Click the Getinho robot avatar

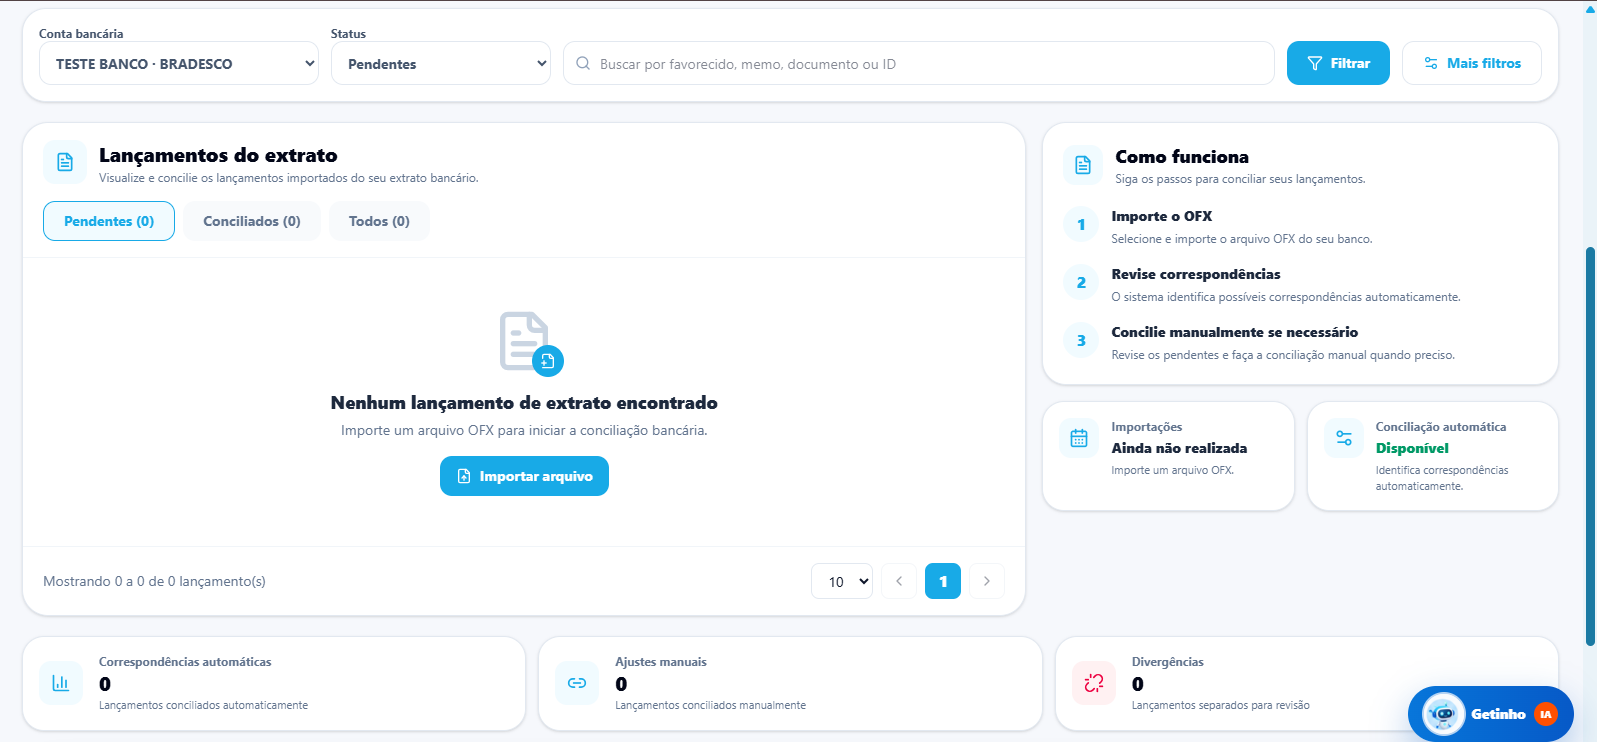pyautogui.click(x=1443, y=714)
